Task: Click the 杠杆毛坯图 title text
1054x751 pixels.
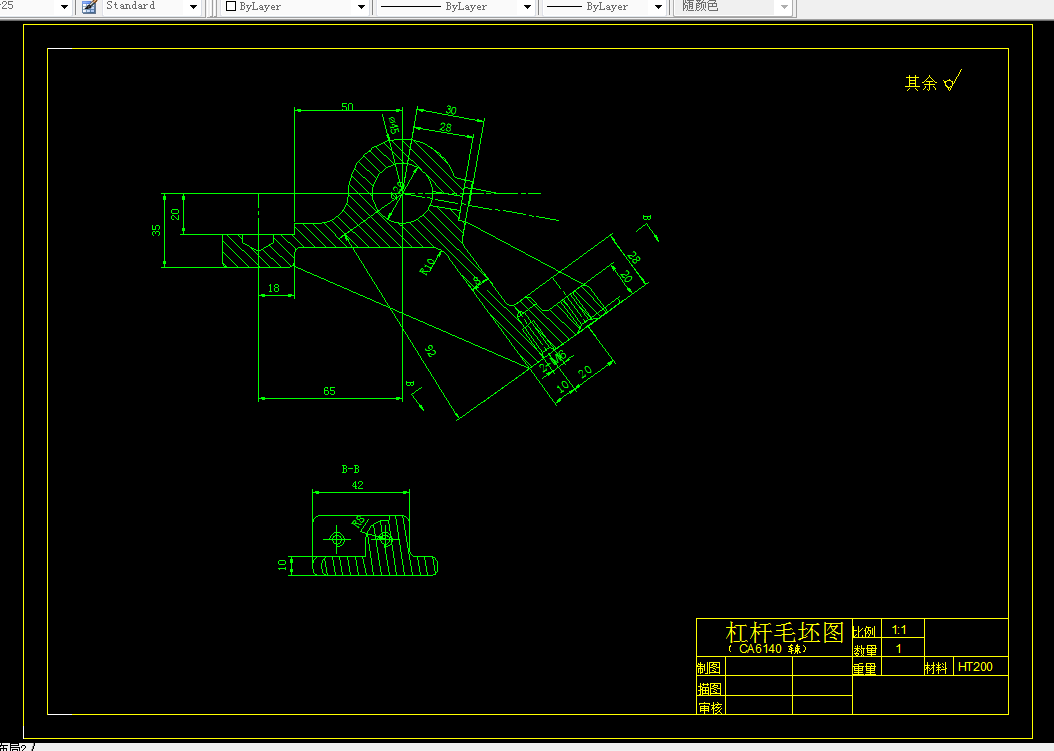Action: click(x=784, y=632)
